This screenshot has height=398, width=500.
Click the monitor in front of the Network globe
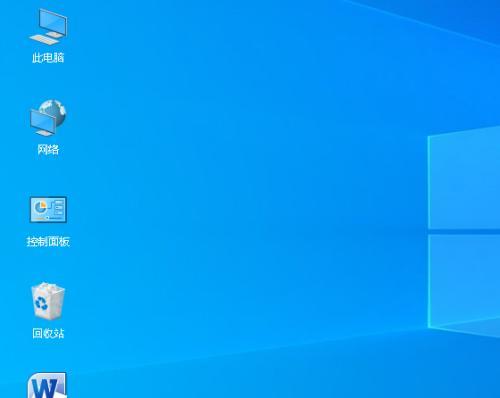pyautogui.click(x=42, y=123)
